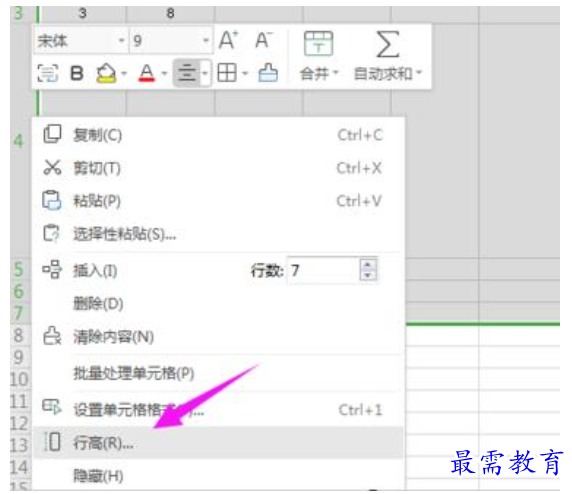
Task: Choose 批量处理单元格(P) menu entry
Action: tap(219, 373)
